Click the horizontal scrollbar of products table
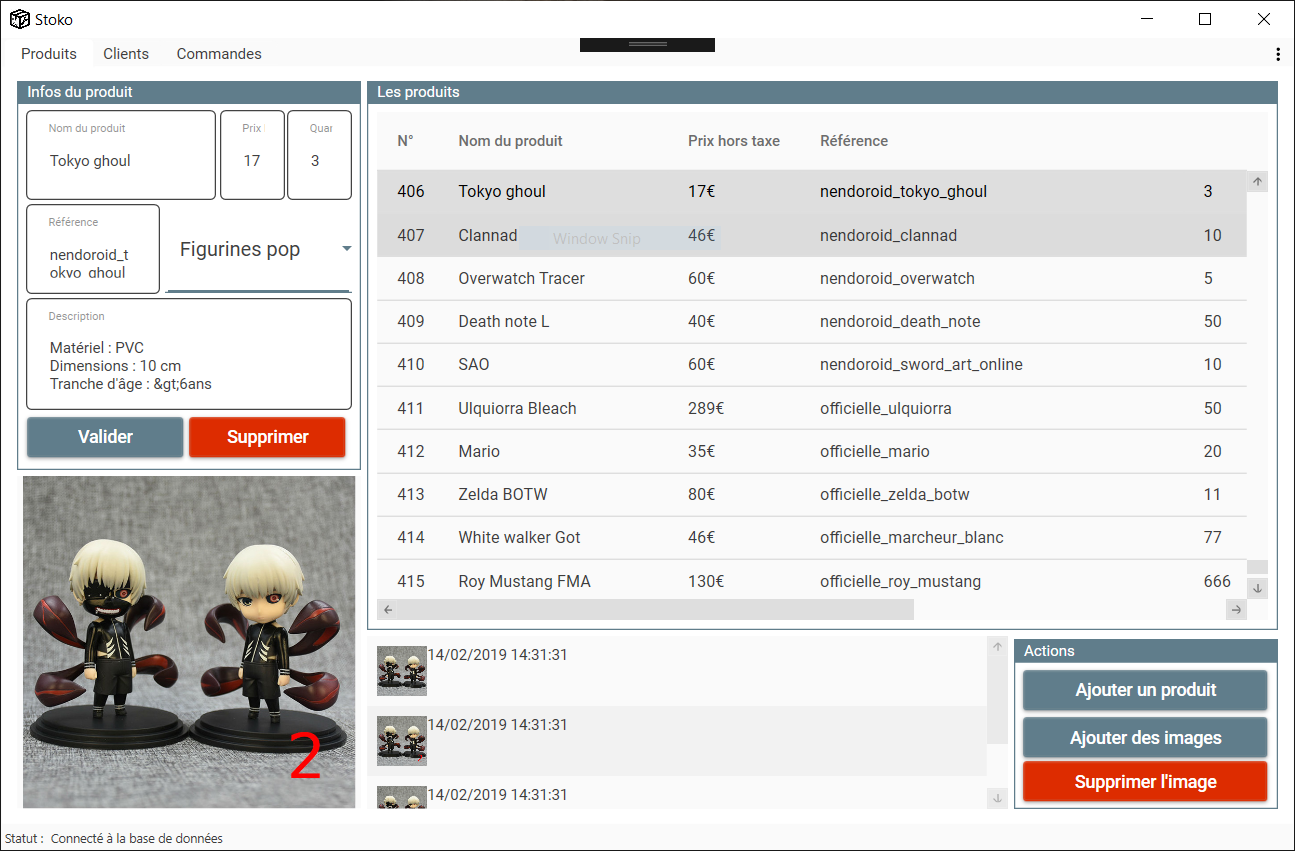The width and height of the screenshot is (1295, 851). [646, 609]
